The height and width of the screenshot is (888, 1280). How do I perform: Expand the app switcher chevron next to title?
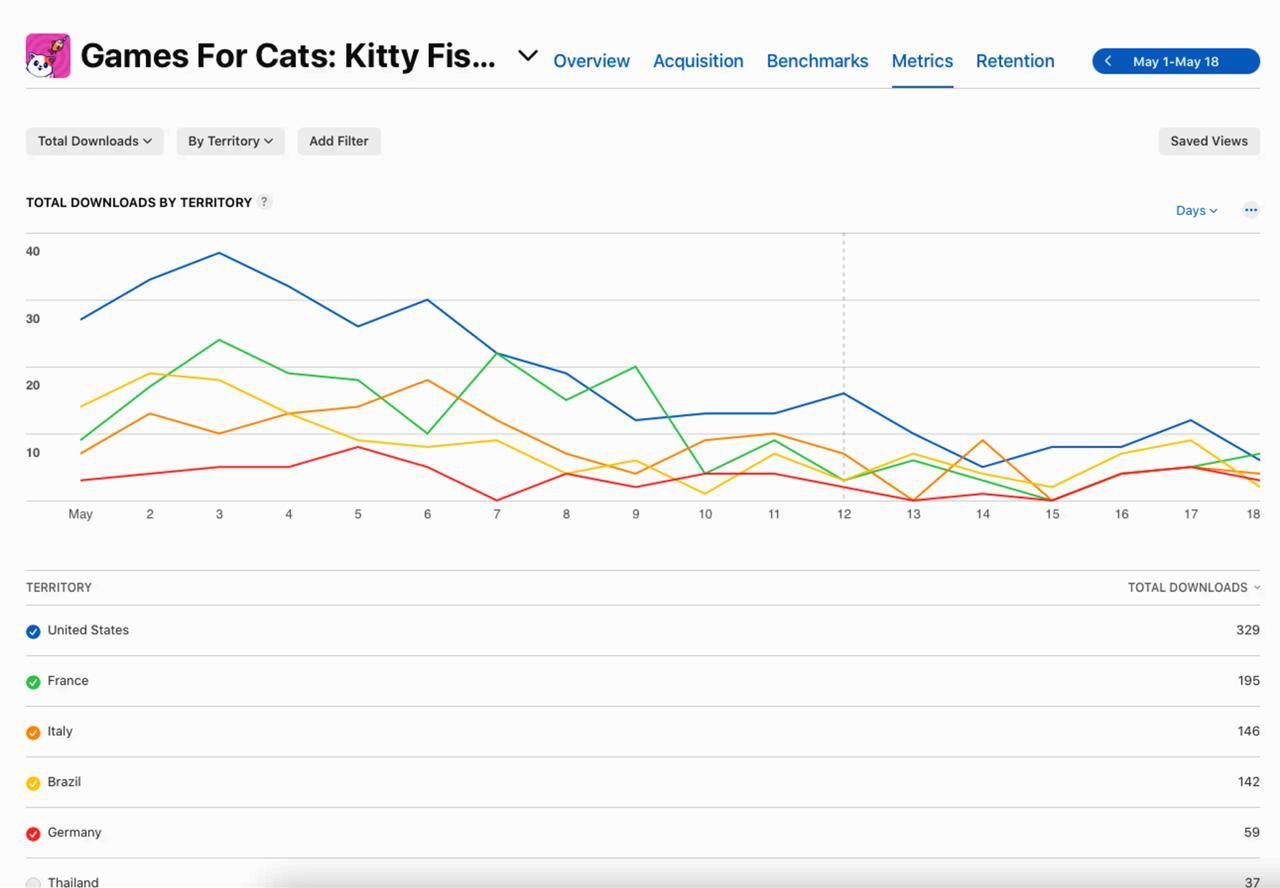click(x=527, y=56)
